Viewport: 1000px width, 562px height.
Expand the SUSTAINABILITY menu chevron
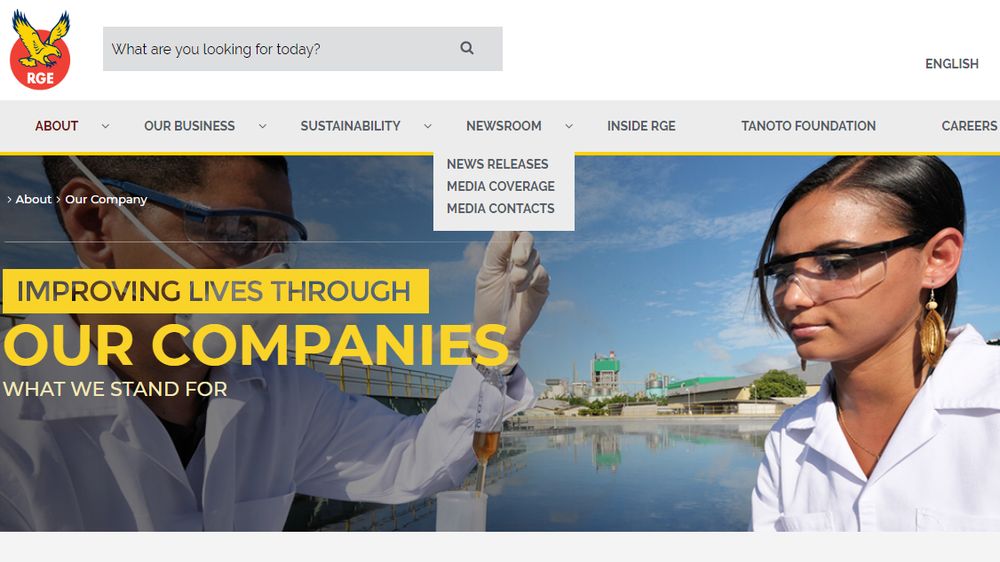coord(427,126)
